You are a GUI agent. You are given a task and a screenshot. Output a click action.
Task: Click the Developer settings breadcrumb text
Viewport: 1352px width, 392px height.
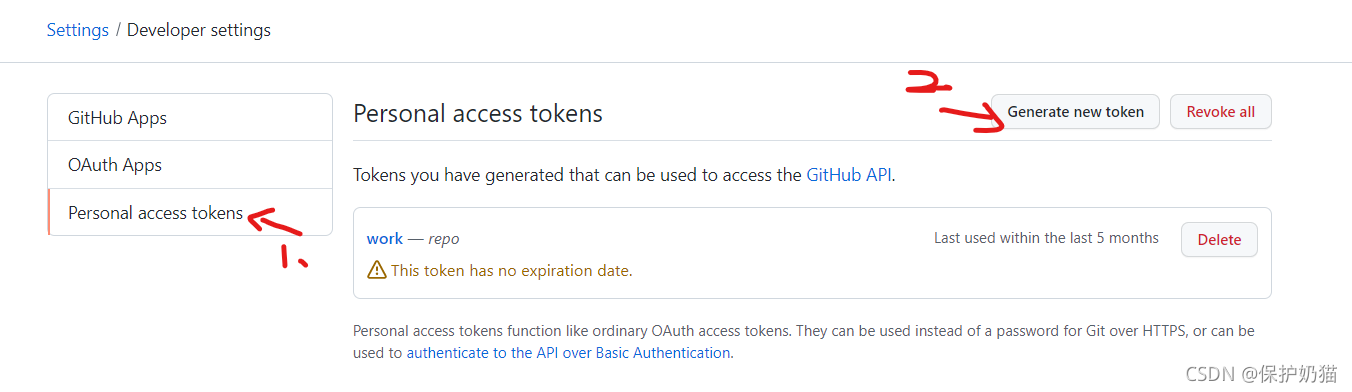pyautogui.click(x=199, y=30)
